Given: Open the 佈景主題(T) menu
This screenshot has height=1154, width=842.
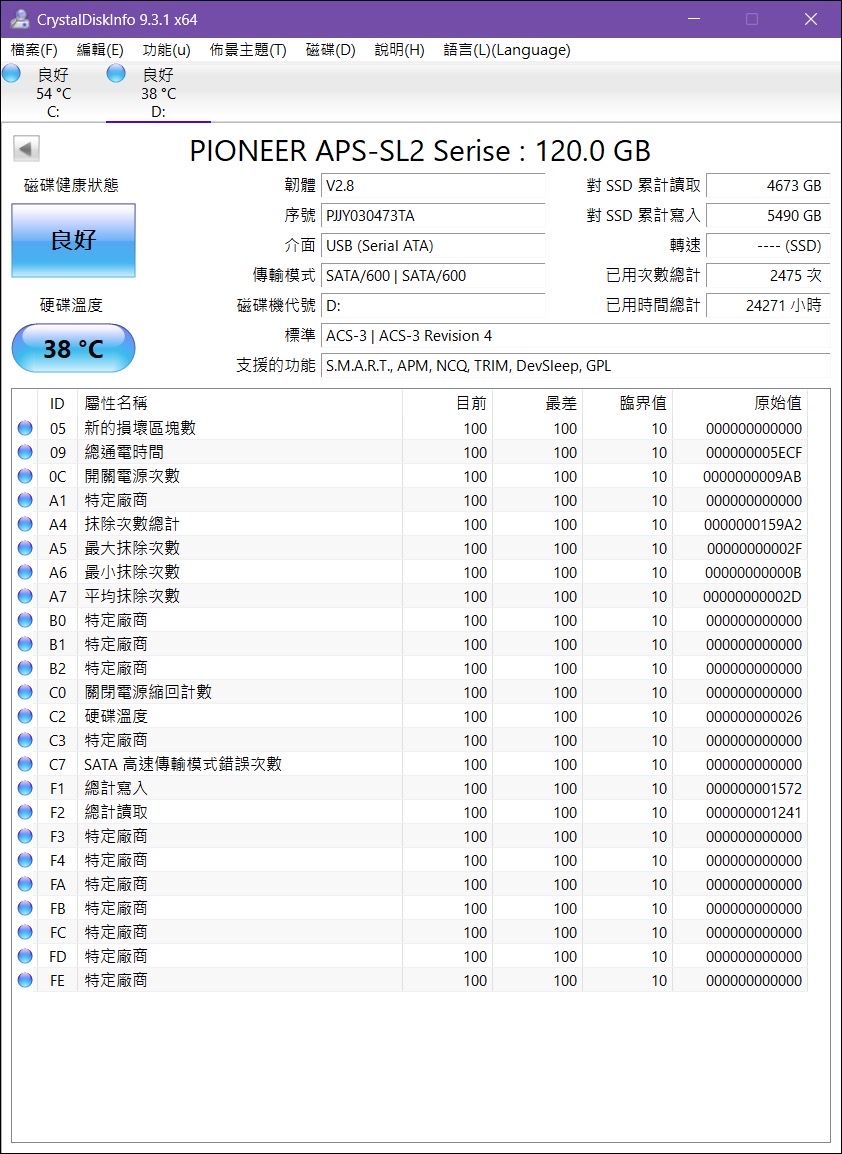Looking at the screenshot, I should (248, 50).
